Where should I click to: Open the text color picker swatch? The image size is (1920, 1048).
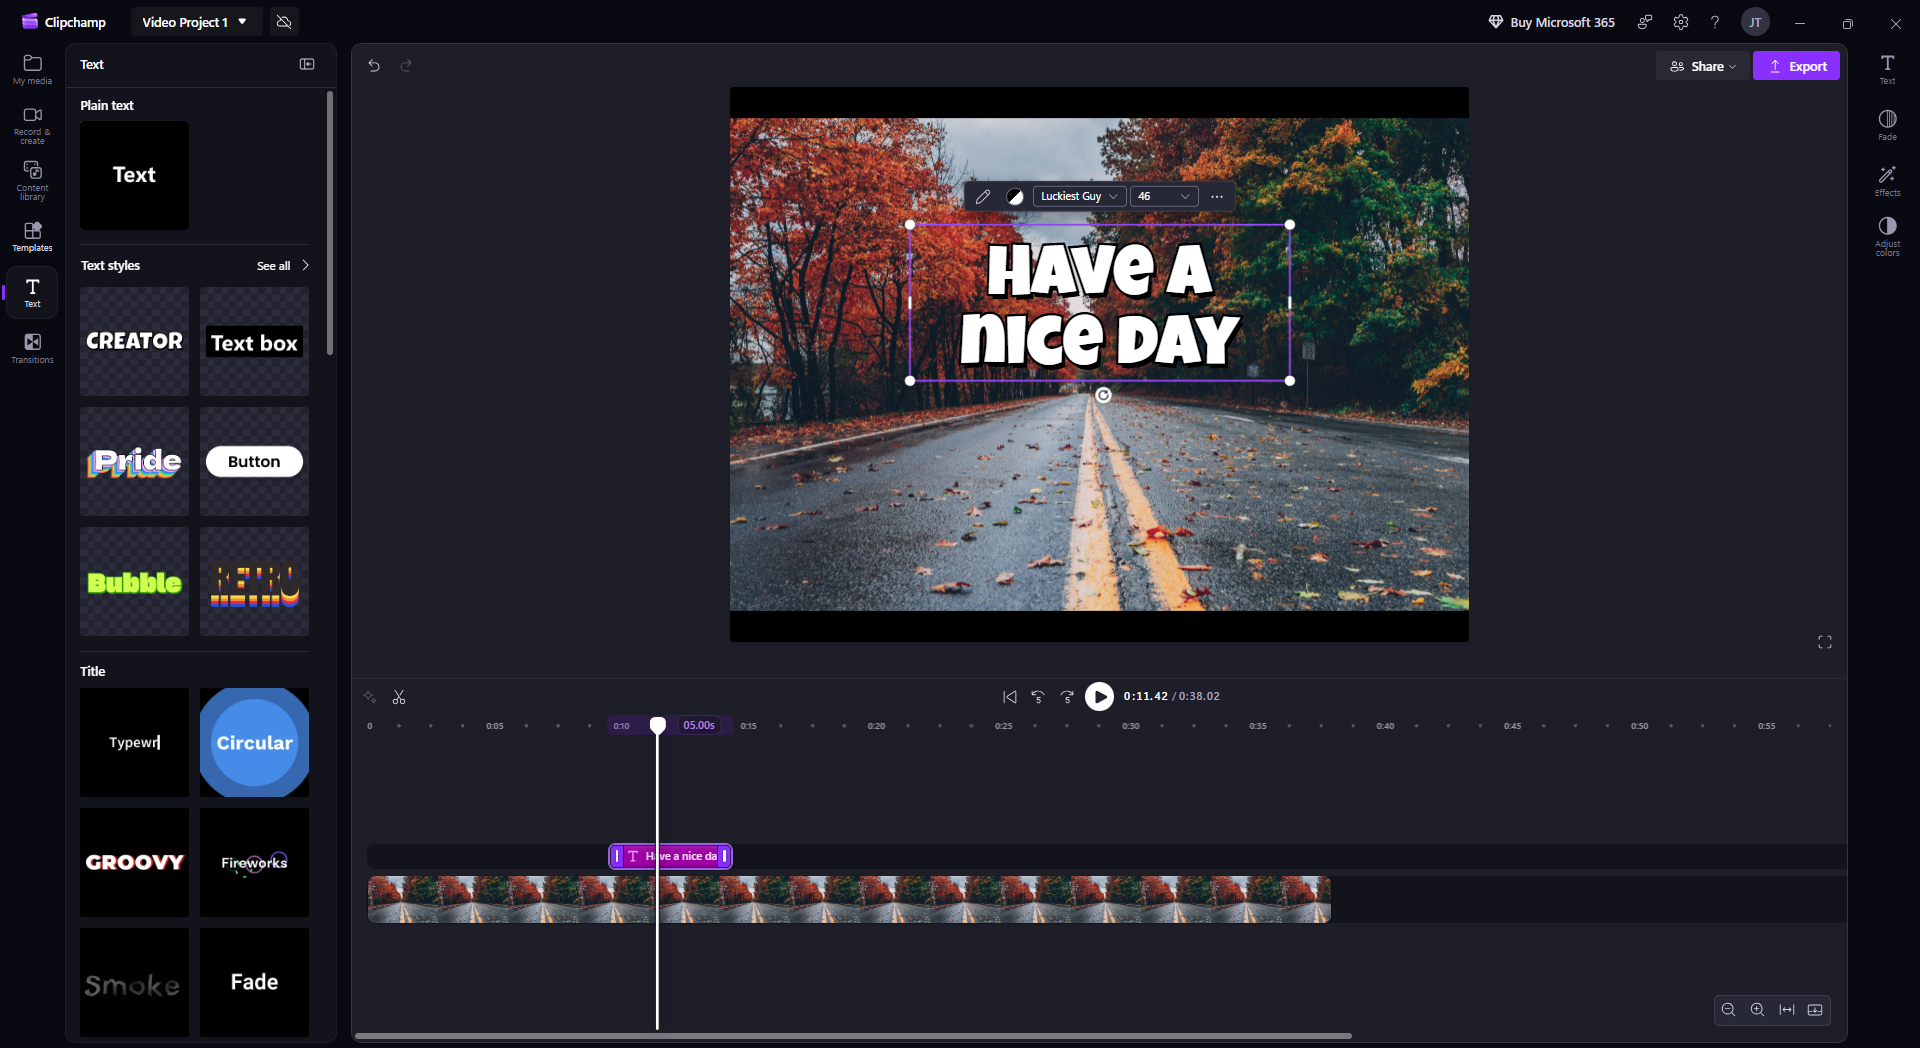click(1015, 197)
